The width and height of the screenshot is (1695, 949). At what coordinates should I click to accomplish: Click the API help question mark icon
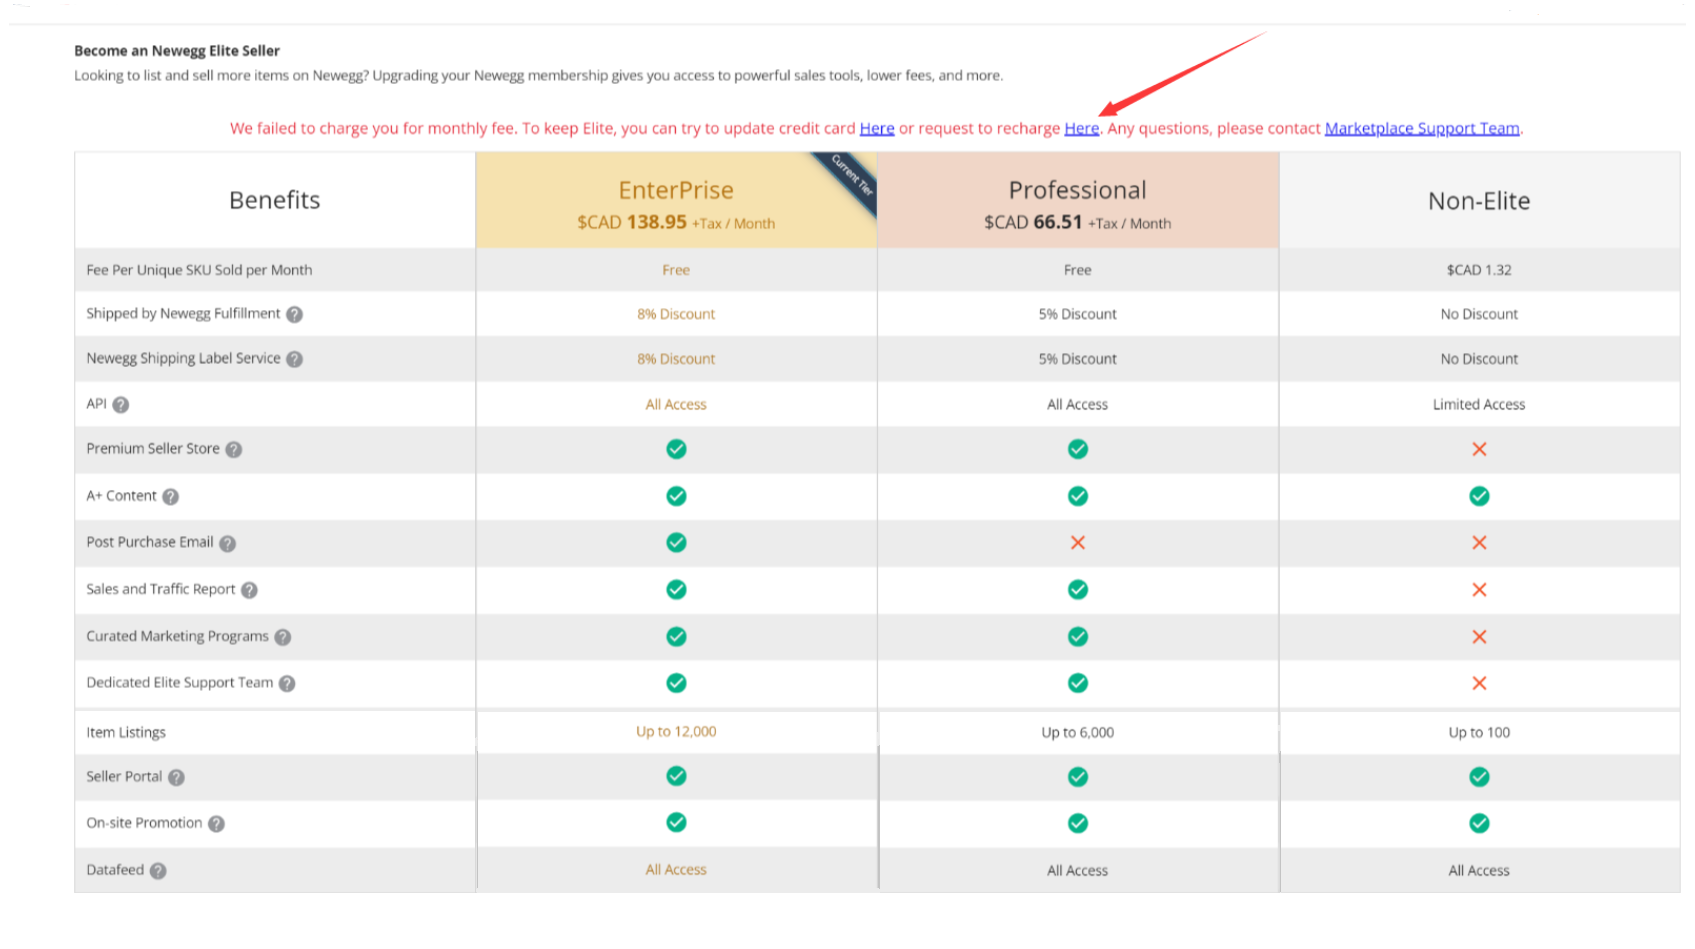click(121, 405)
